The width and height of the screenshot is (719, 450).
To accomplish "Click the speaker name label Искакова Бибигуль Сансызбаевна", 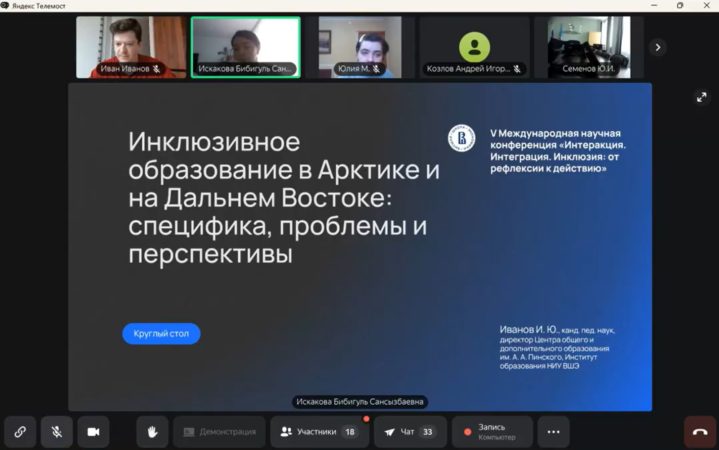I will click(360, 402).
